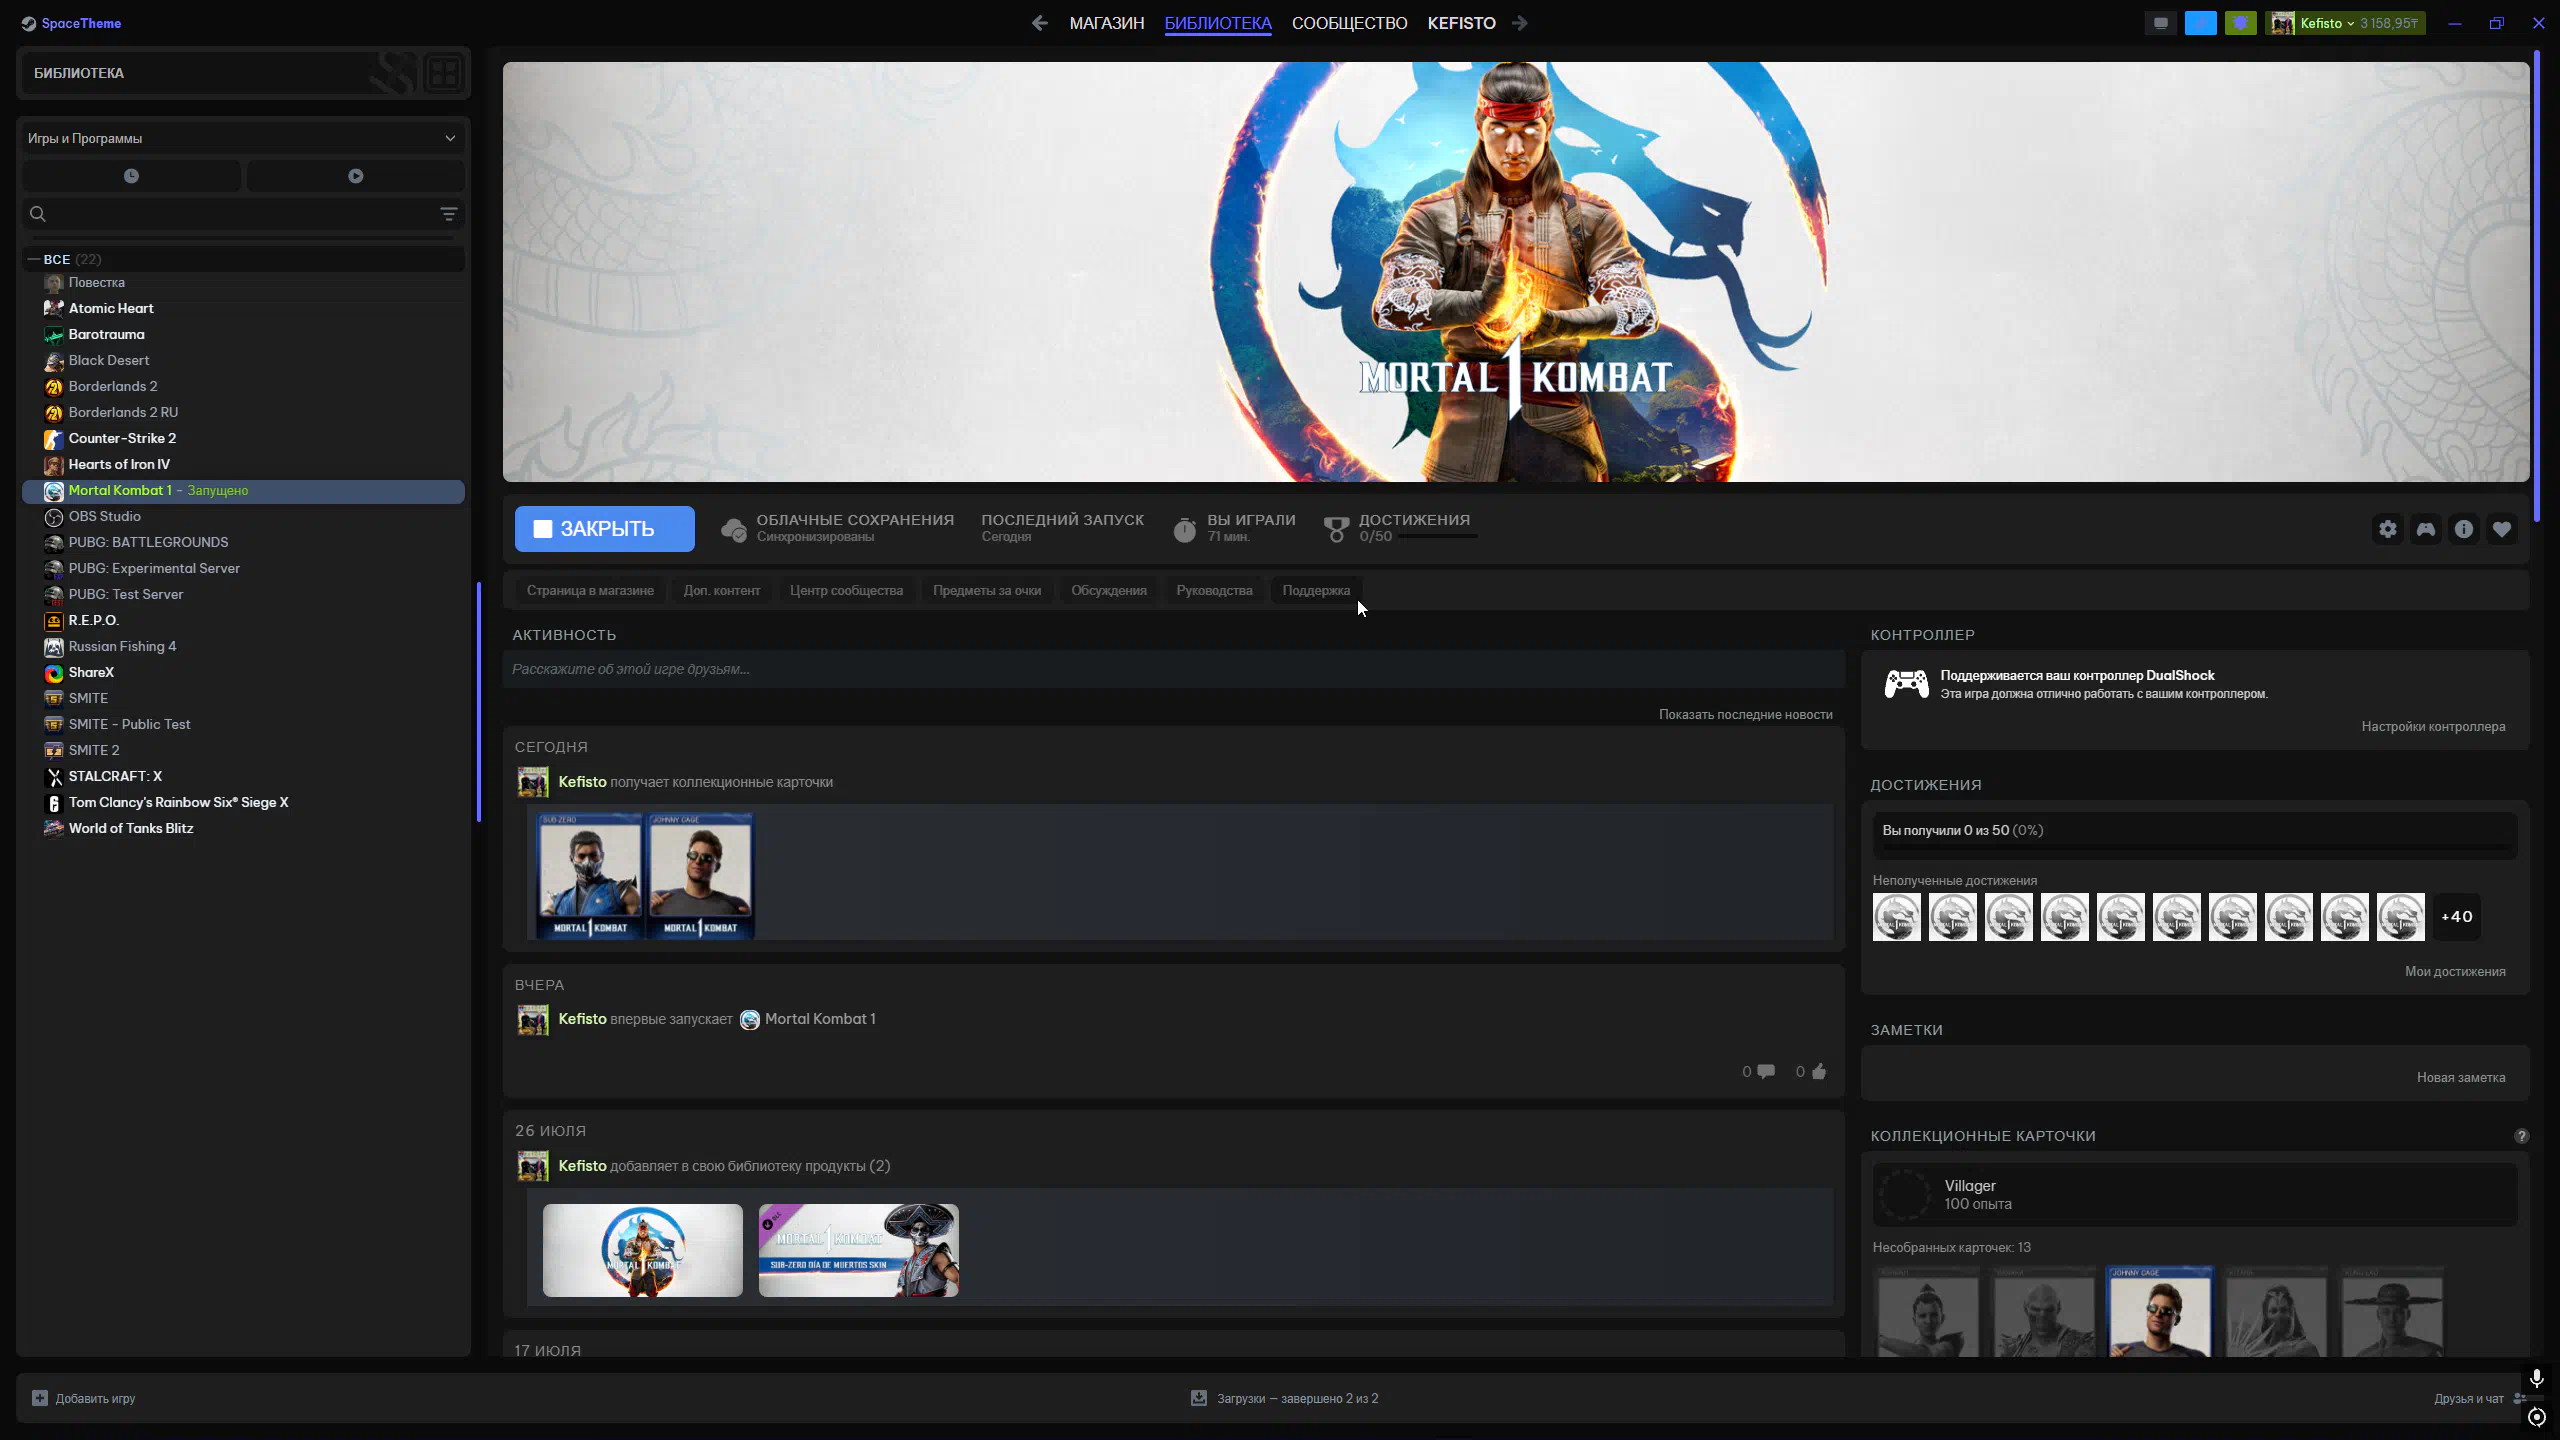This screenshot has width=2560, height=1440.
Task: Select Atomic Heart in the library
Action: point(111,308)
